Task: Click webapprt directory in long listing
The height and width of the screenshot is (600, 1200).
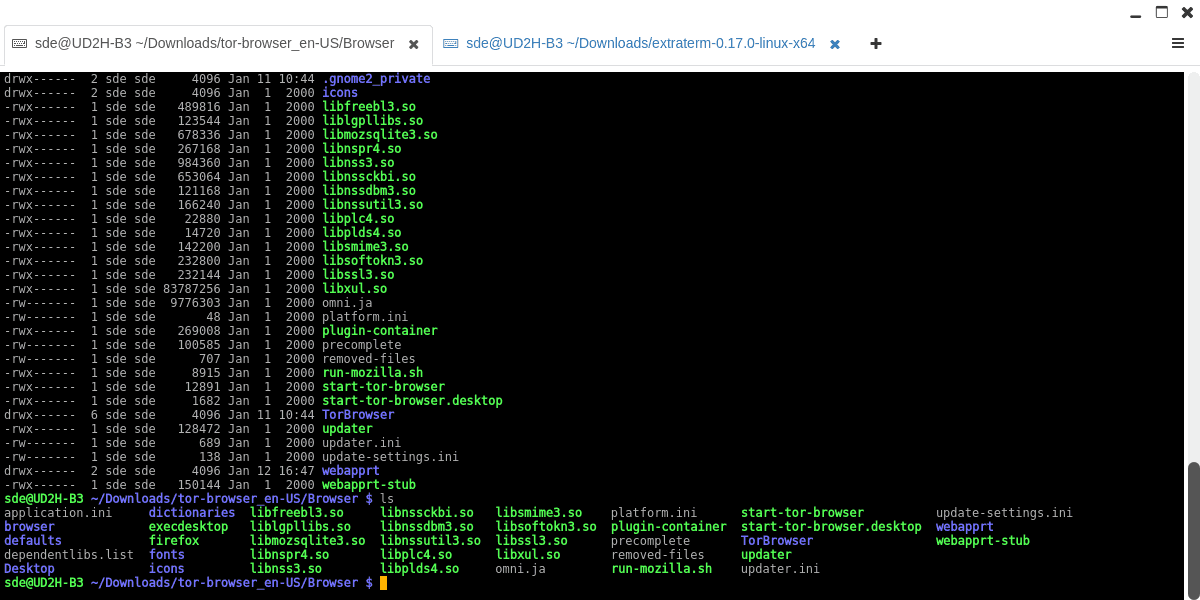Action: pyautogui.click(x=351, y=471)
